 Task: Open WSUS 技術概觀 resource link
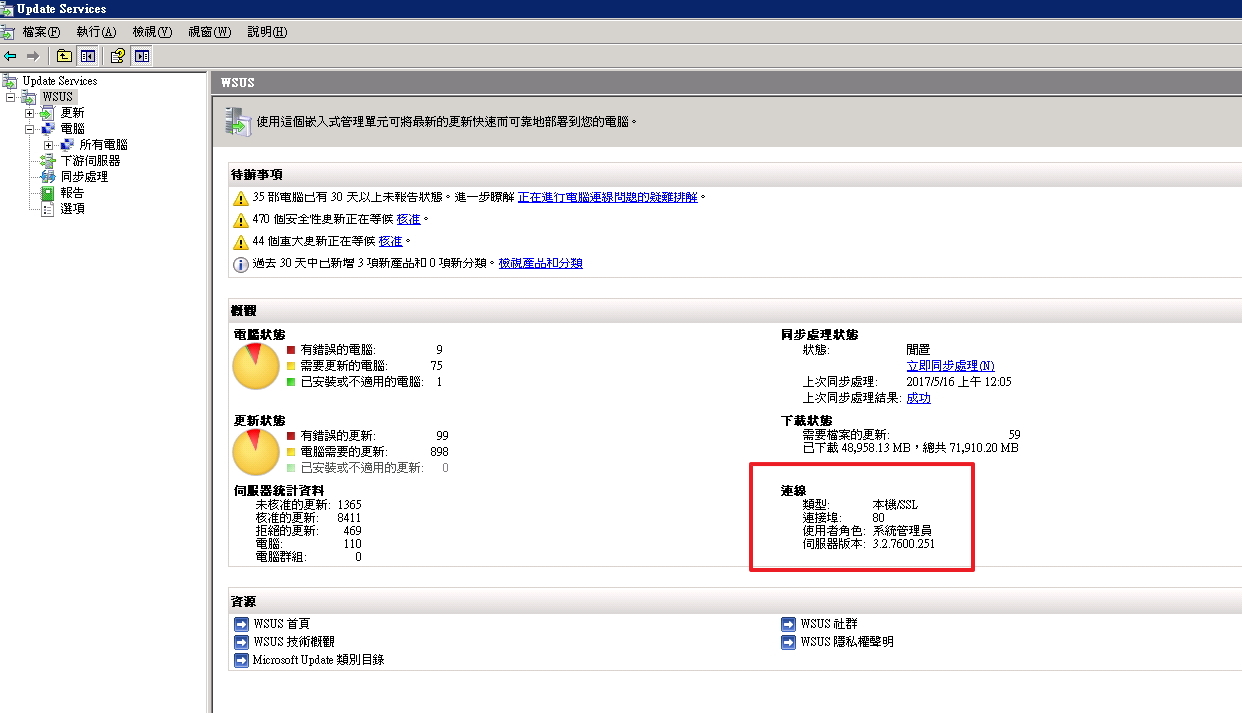294,642
